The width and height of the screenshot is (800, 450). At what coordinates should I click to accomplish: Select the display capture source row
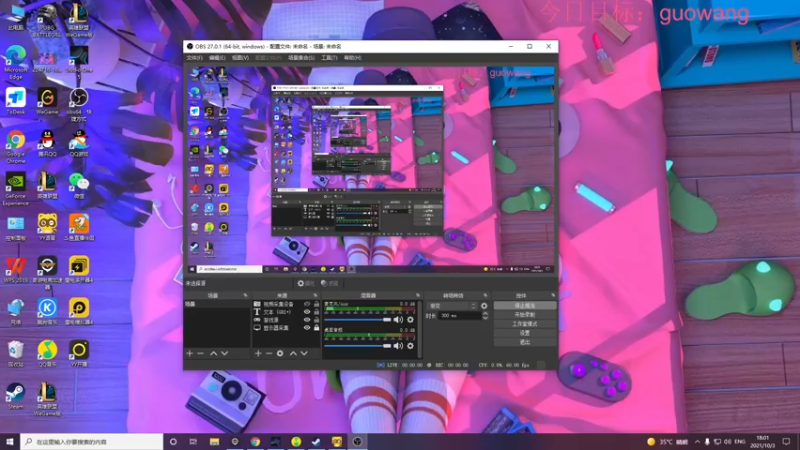pyautogui.click(x=286, y=328)
